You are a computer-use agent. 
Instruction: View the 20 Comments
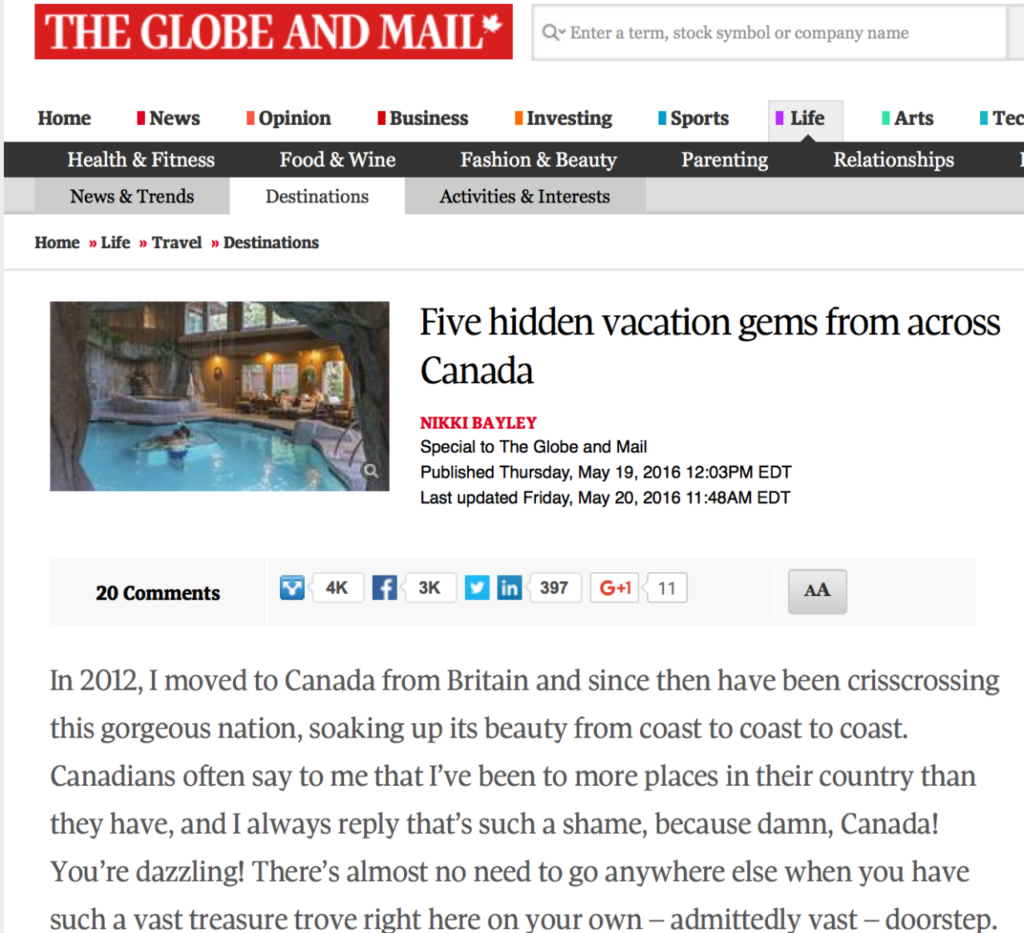tap(158, 593)
